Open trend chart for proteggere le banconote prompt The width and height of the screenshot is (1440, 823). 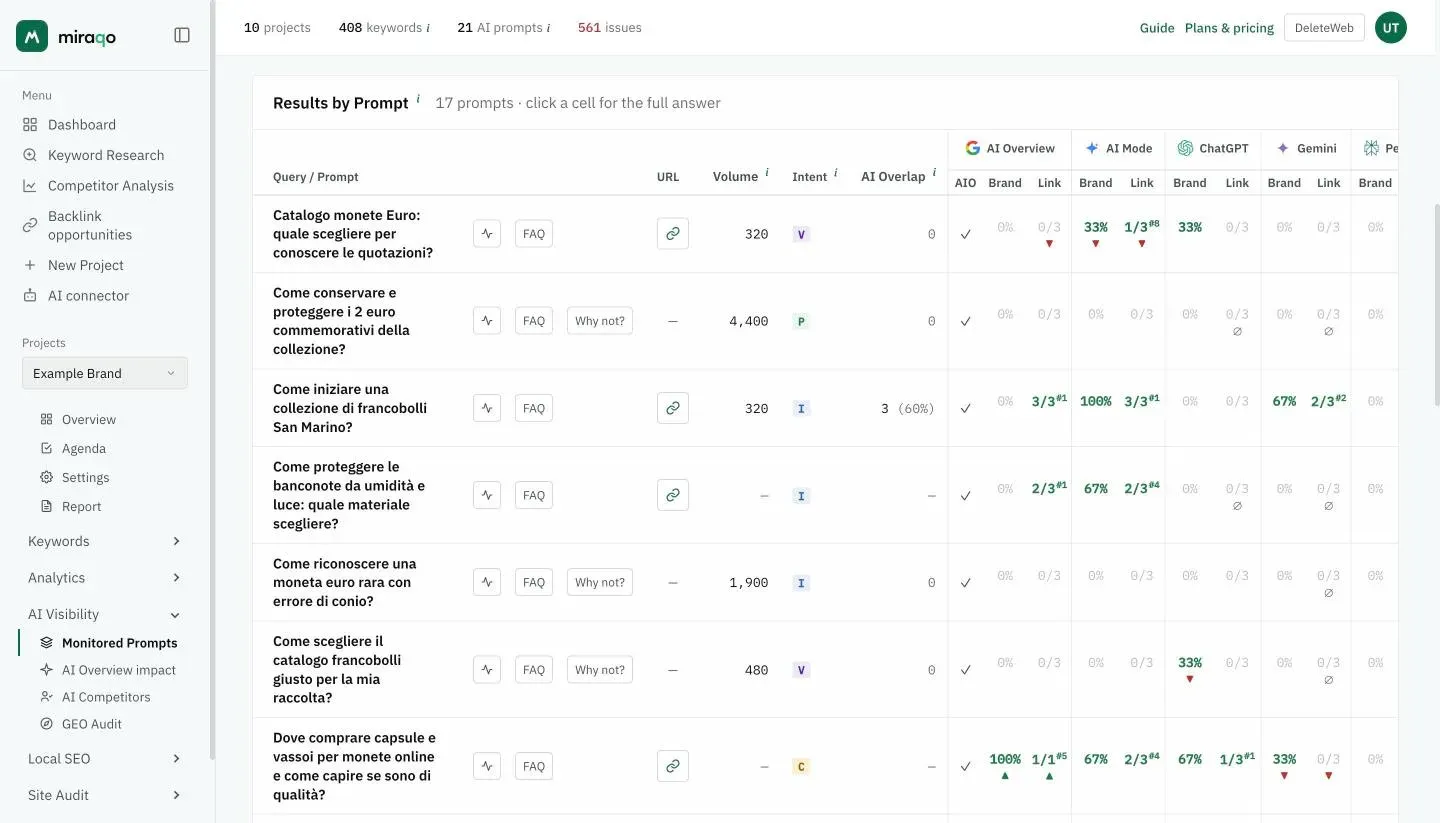point(487,495)
